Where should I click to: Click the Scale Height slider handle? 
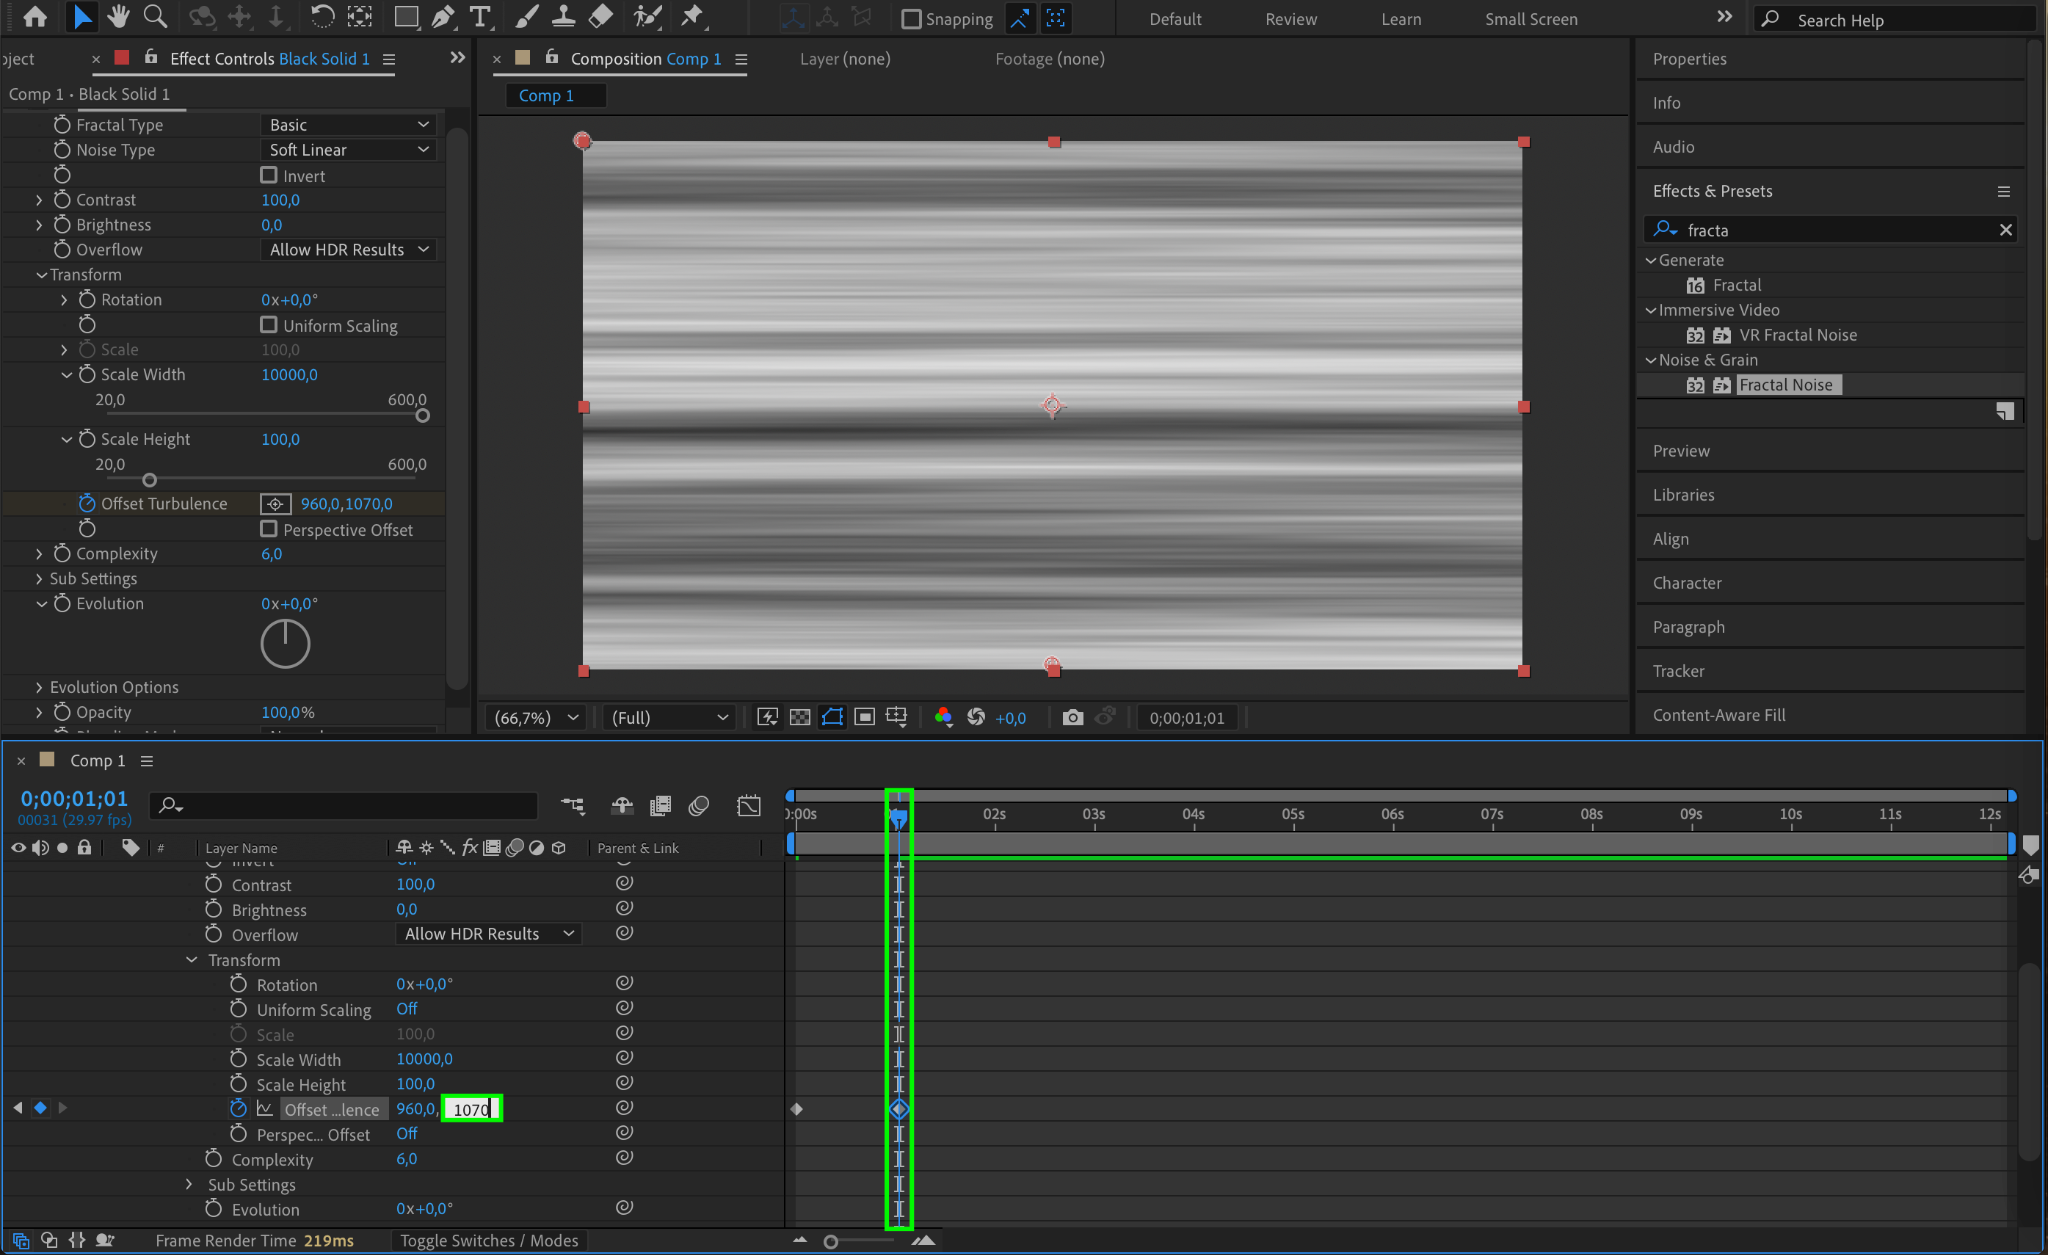(150, 480)
